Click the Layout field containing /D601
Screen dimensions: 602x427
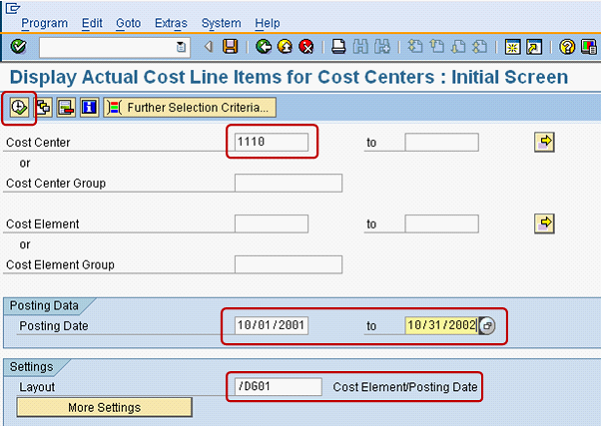coord(278,386)
